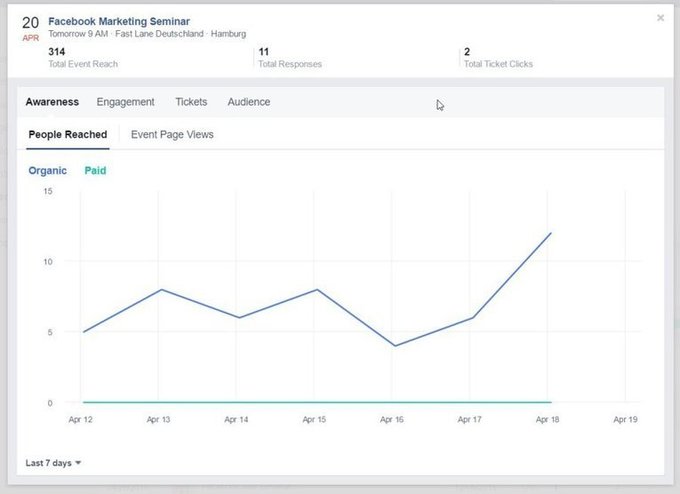This screenshot has height=494, width=680.
Task: Toggle the Organic series legend
Action: (48, 170)
